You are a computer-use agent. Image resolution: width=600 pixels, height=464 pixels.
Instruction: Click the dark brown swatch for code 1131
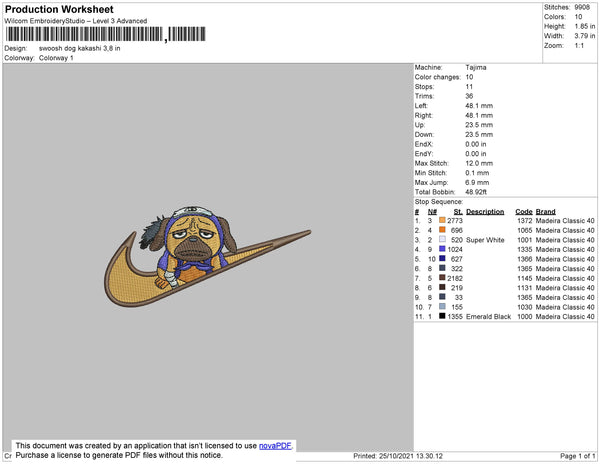tap(442, 287)
